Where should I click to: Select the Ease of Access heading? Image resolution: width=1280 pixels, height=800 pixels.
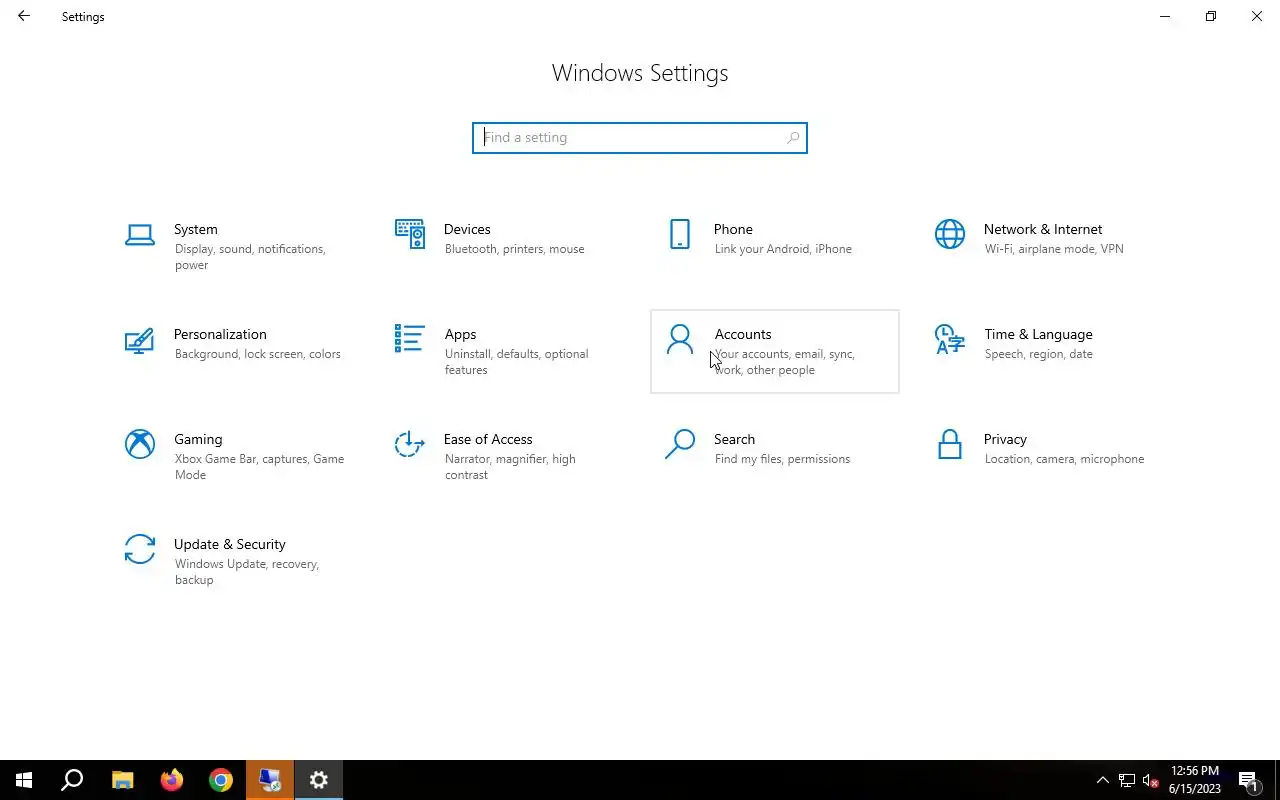pos(488,439)
